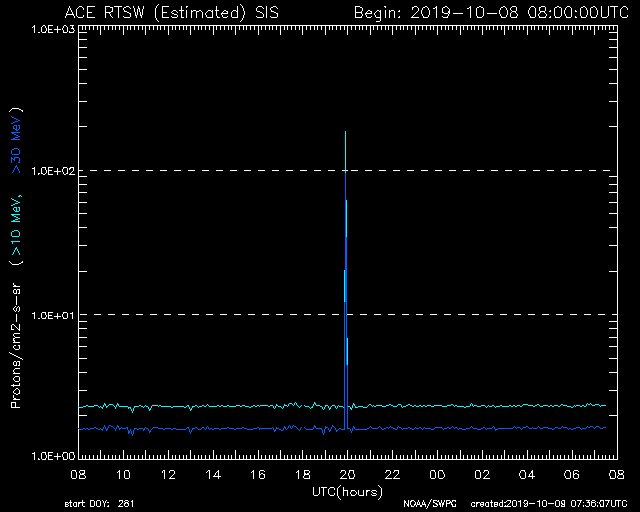Click the 'Protons/cm2-s-sr' y-axis title
Screen dimensions: 640x512
17,340
